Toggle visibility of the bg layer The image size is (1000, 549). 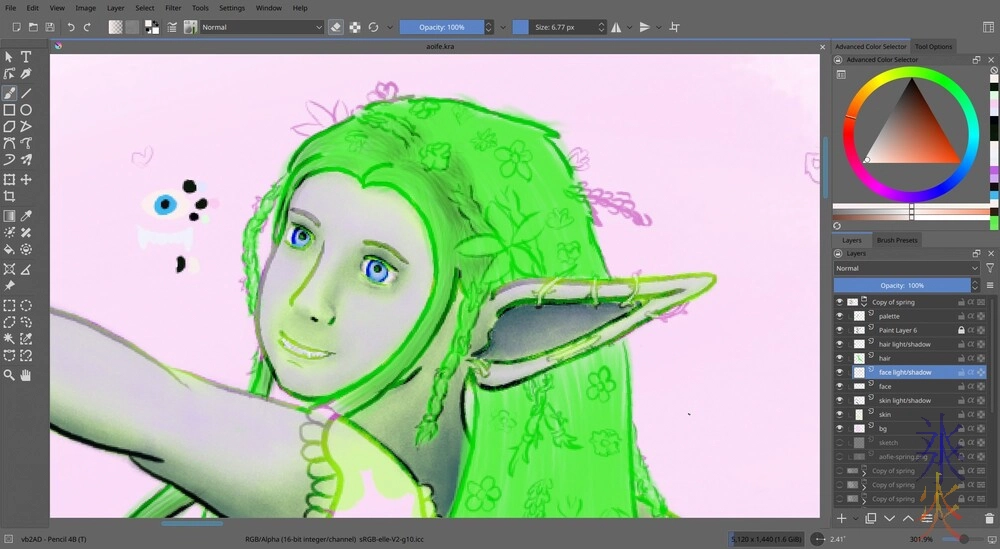839,428
